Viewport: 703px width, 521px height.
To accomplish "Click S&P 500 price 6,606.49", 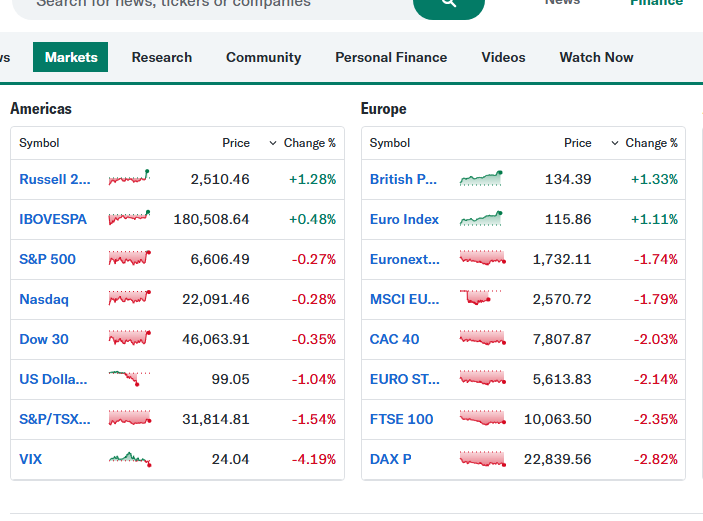I will tap(220, 259).
